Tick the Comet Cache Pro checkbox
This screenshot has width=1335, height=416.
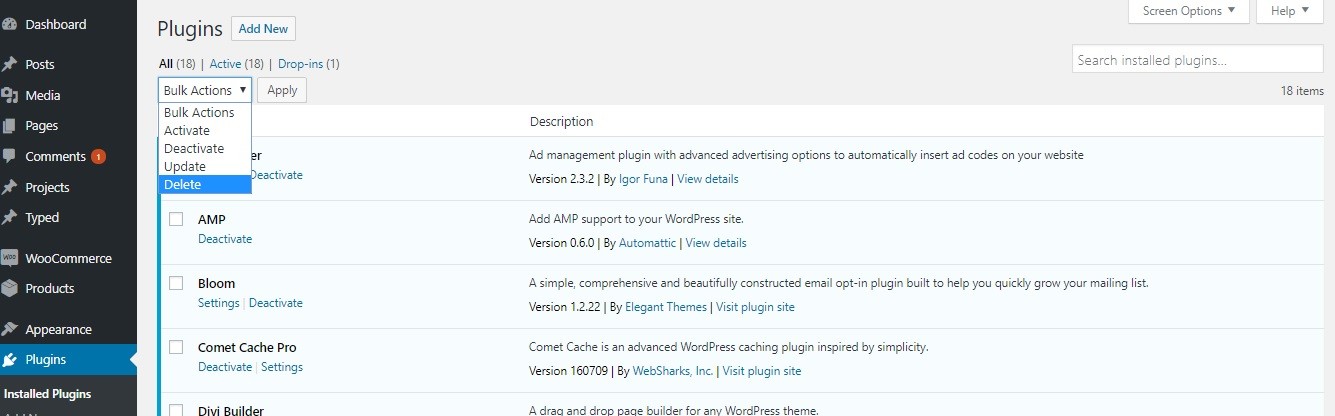coord(176,347)
